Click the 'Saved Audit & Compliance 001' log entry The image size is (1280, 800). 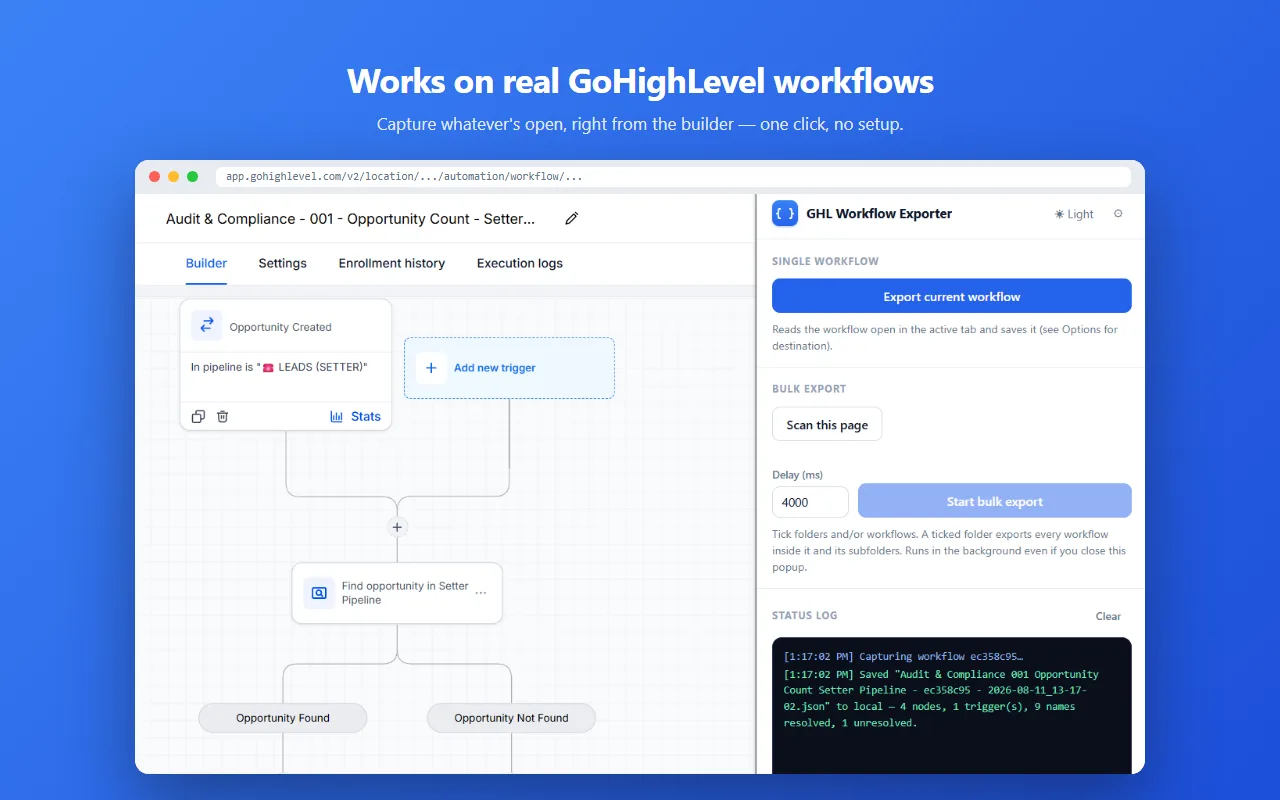click(x=941, y=698)
